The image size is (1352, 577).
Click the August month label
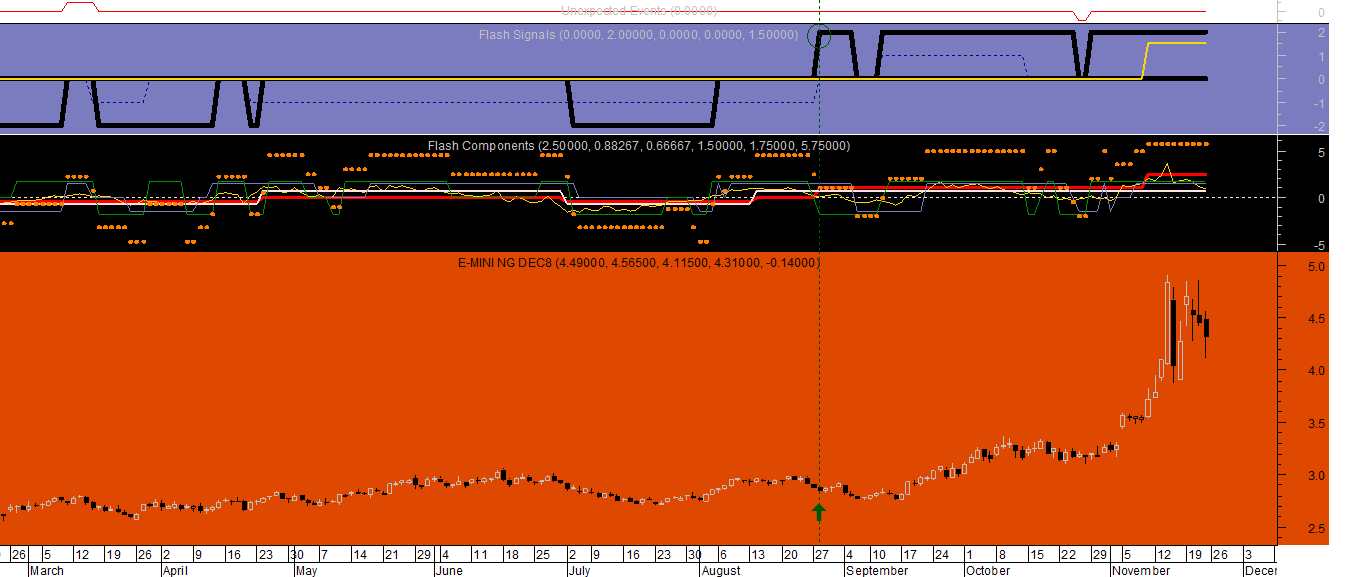pos(721,571)
